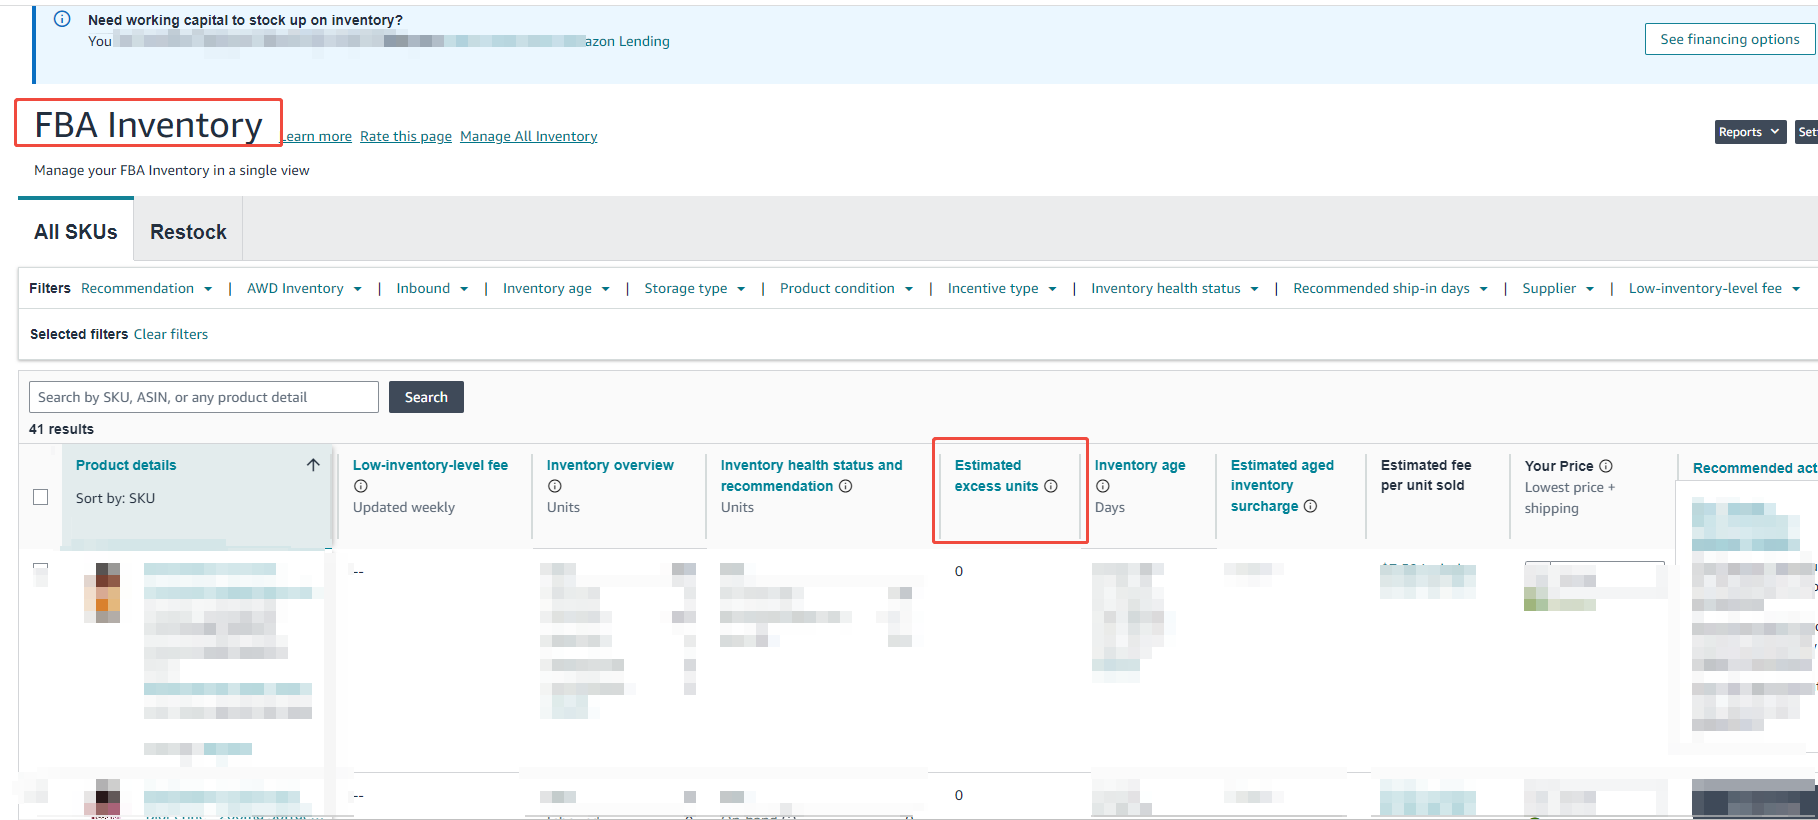This screenshot has width=1818, height=820.
Task: Open the Reports dropdown menu
Action: click(1749, 132)
